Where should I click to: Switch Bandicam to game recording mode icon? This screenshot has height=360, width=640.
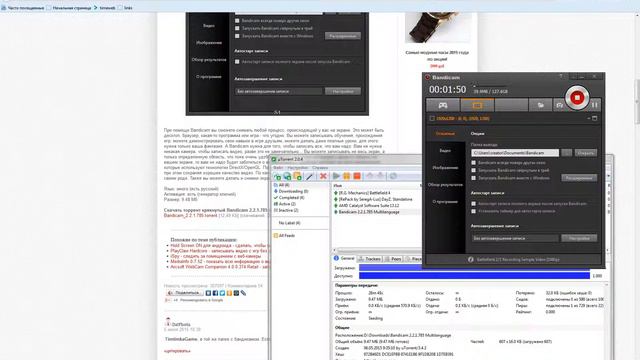[443, 105]
